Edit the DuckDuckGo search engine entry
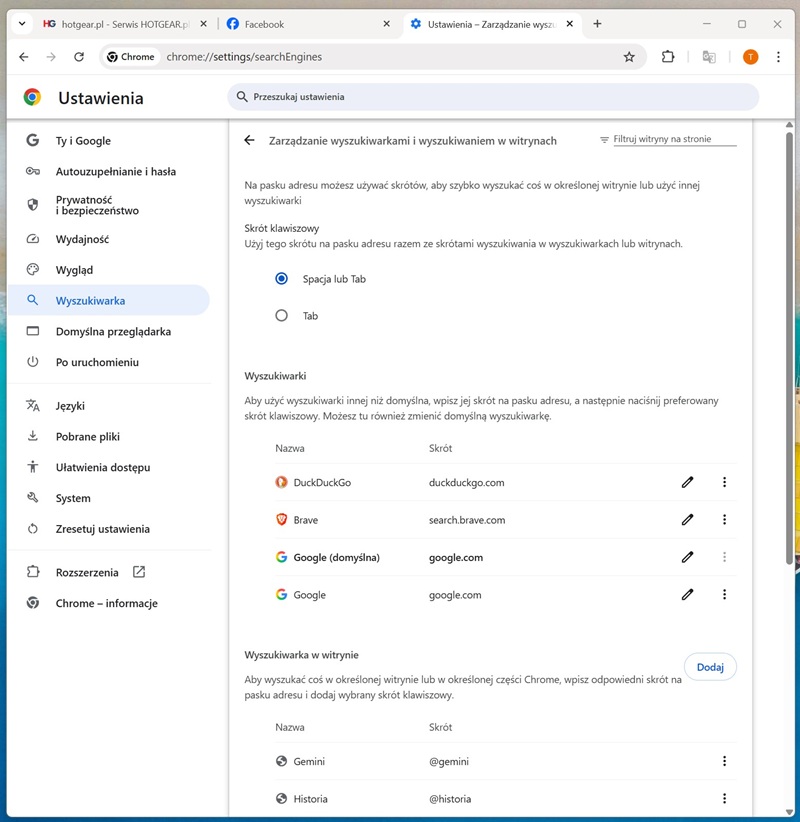The width and height of the screenshot is (800, 822). tap(687, 482)
